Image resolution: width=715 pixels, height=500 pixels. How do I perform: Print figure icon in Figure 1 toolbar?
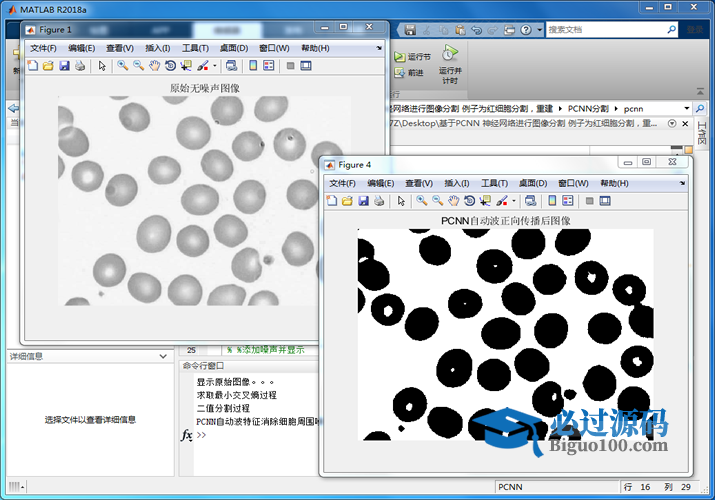80,66
